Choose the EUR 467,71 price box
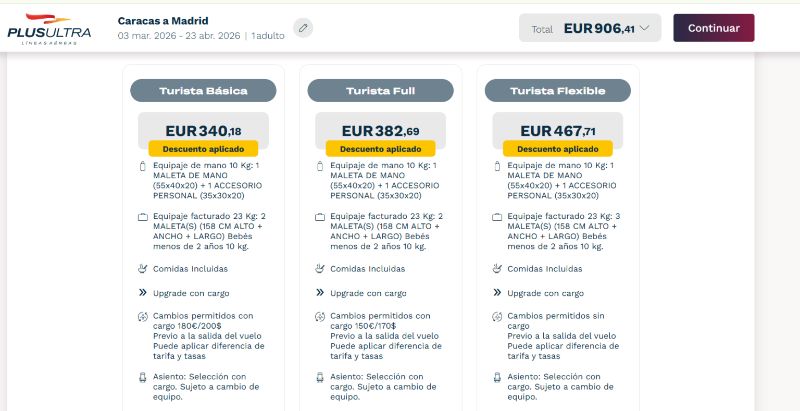 click(557, 130)
